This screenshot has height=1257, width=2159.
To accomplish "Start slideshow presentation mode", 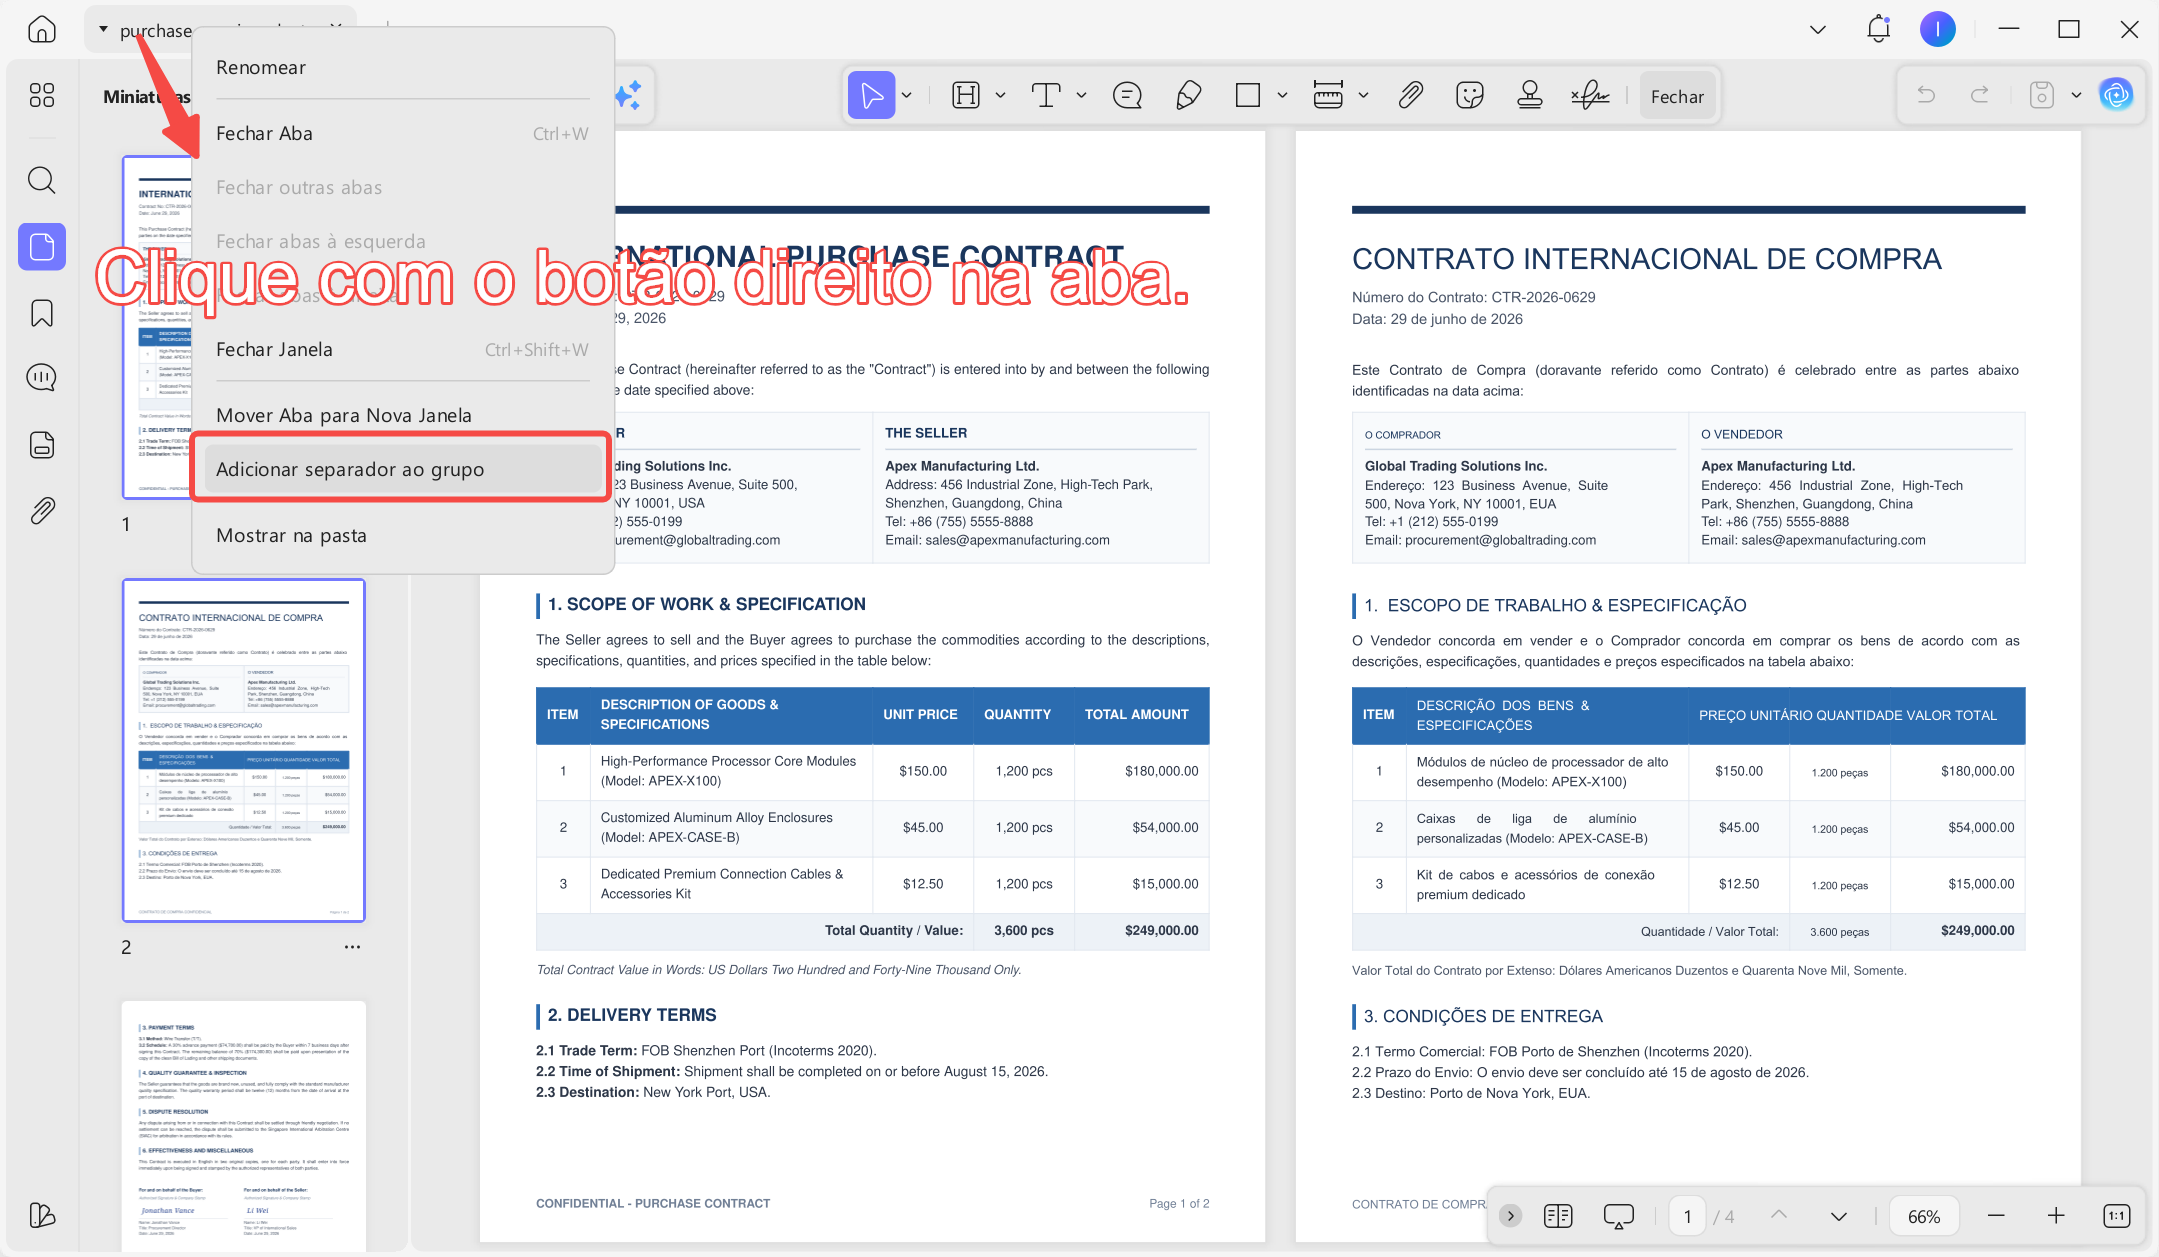I will coord(1618,1216).
